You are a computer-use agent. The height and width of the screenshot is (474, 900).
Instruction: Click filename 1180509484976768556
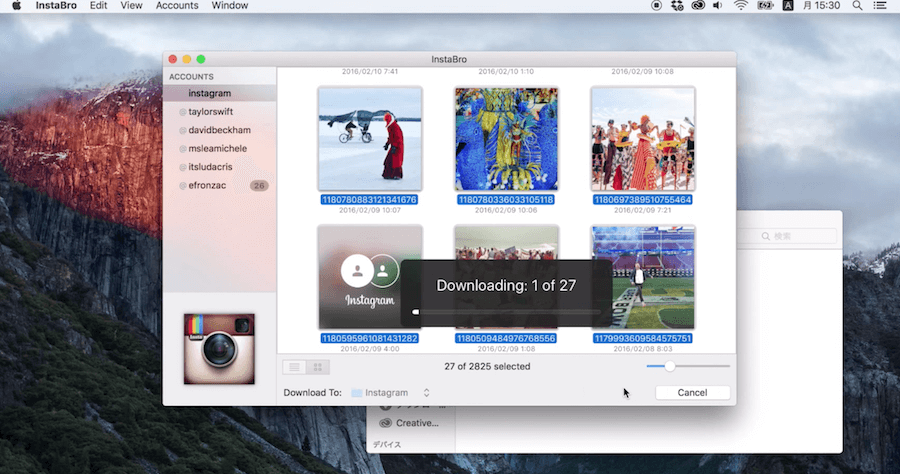pyautogui.click(x=506, y=339)
